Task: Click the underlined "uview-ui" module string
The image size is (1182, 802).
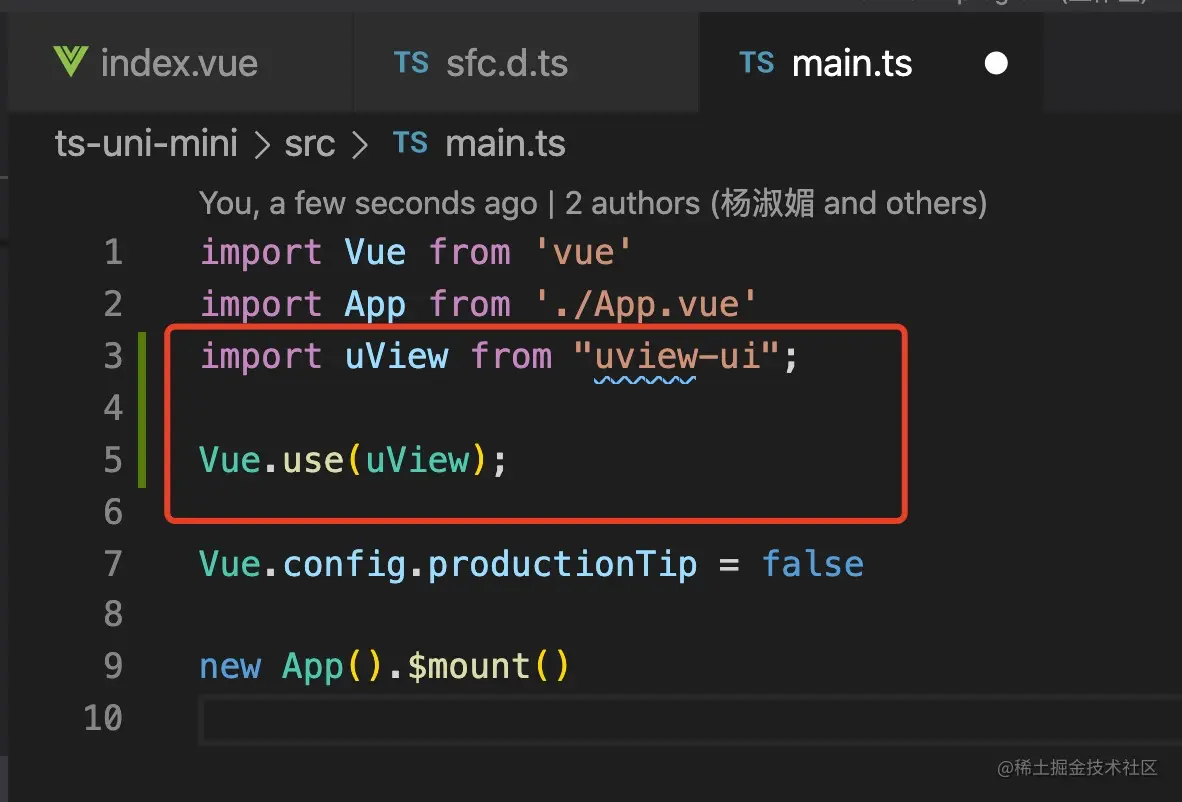Action: [x=677, y=357]
